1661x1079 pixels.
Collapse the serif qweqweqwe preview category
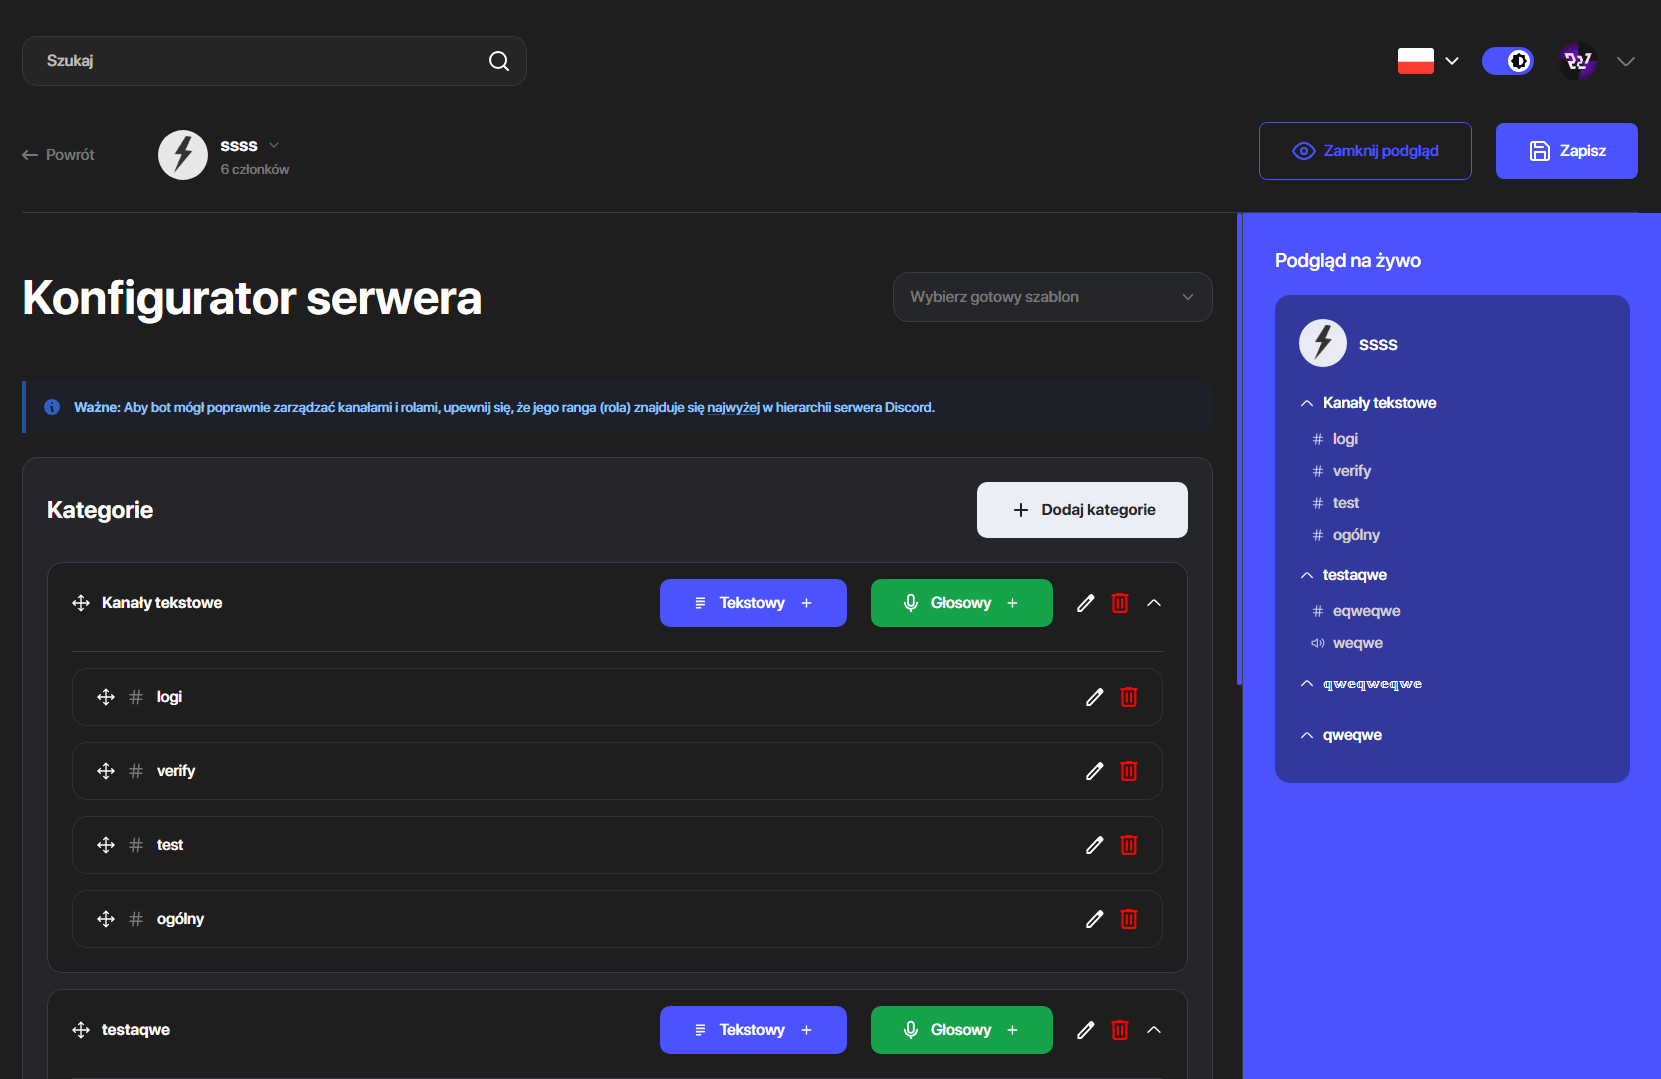click(1307, 684)
